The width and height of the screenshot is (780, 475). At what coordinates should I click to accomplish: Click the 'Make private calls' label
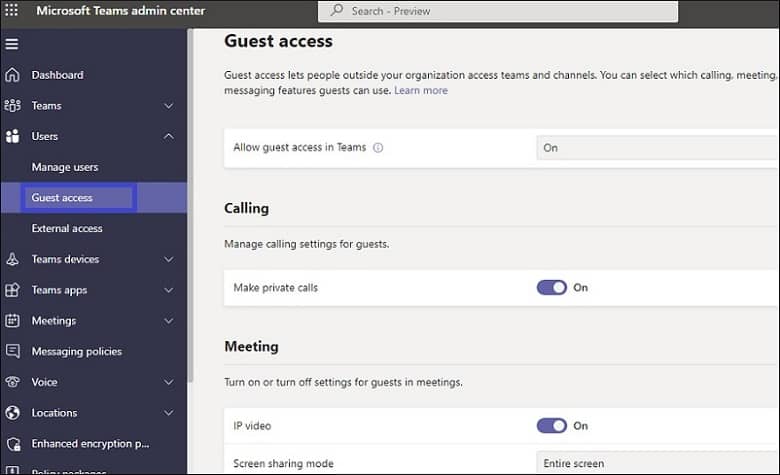(276, 287)
